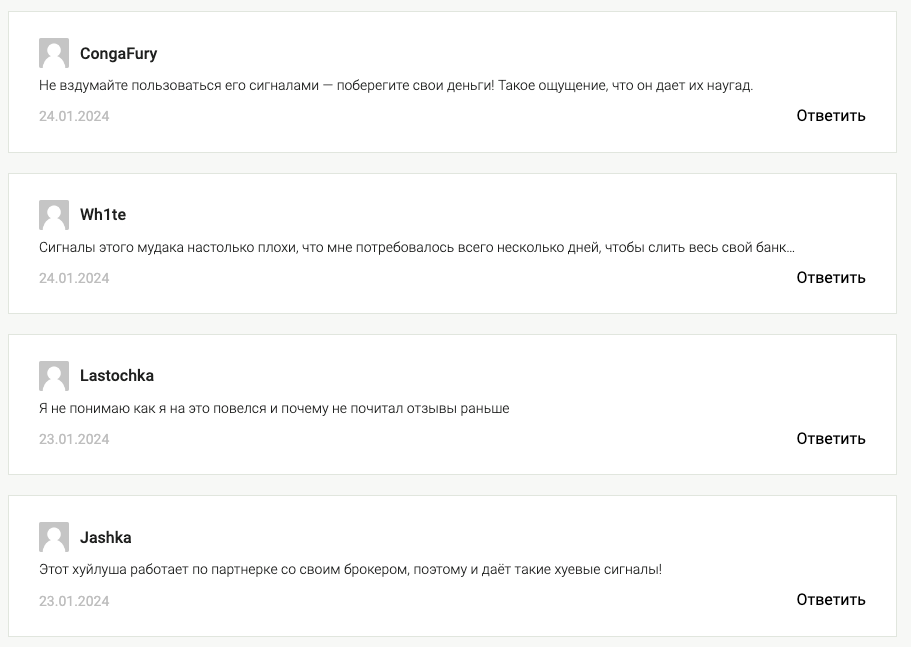Click Lastochka's comment text about отзывы
Viewport: 911px width, 647px height.
click(274, 408)
